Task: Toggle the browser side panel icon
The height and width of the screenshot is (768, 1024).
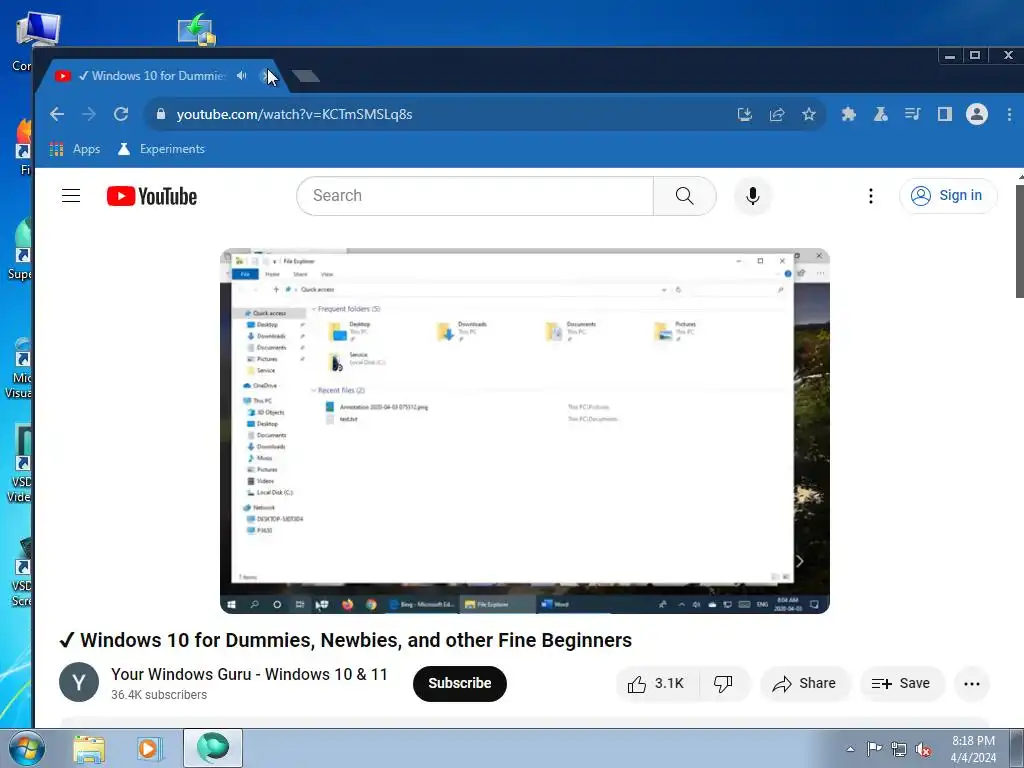Action: point(944,114)
